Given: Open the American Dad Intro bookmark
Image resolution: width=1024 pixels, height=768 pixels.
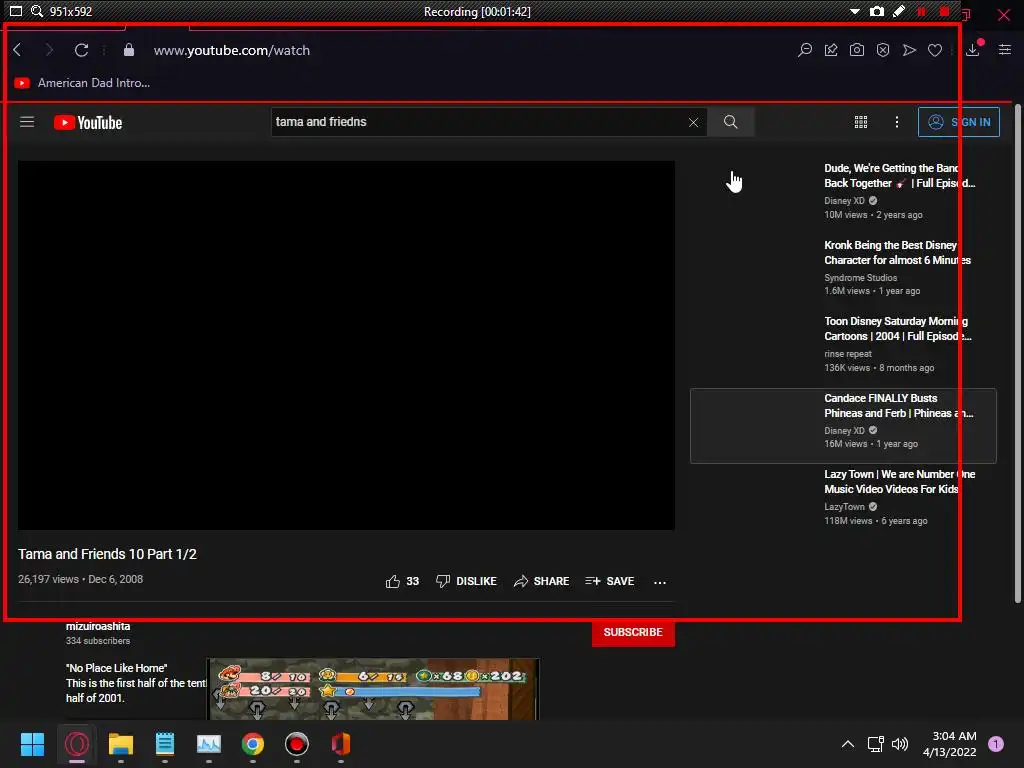Looking at the screenshot, I should click(x=82, y=83).
